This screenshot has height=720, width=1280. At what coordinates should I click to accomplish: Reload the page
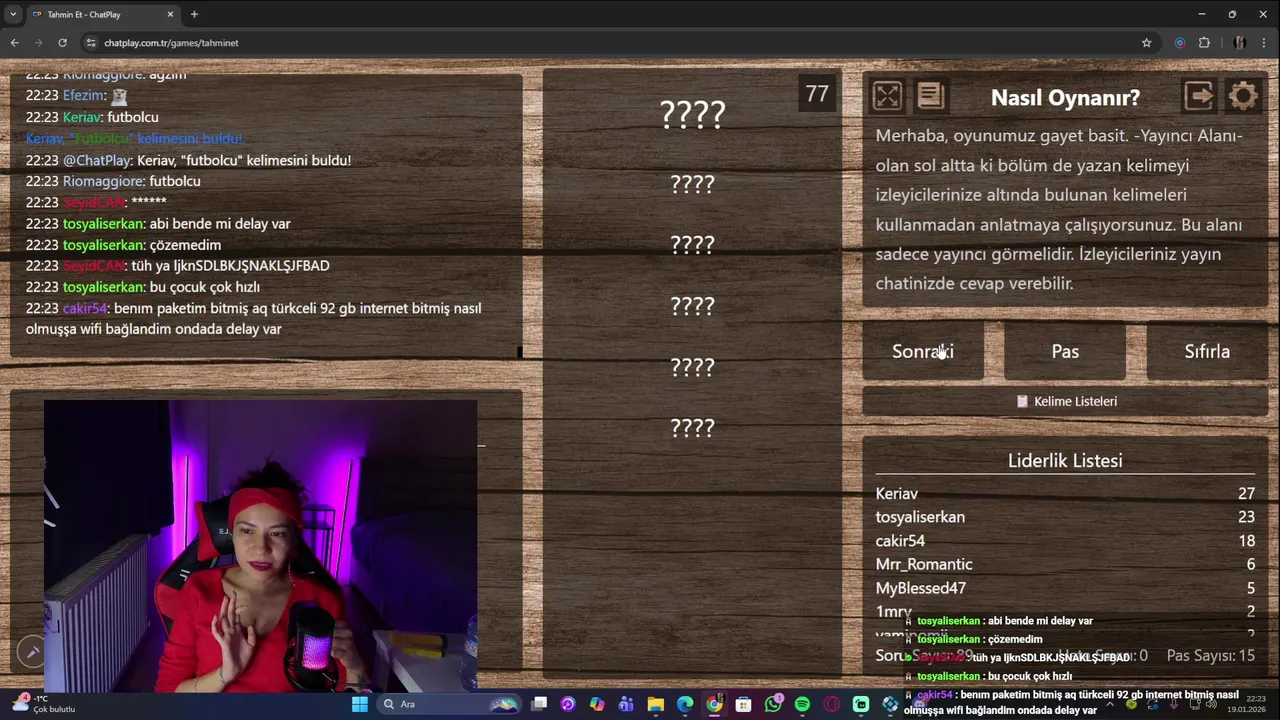(x=62, y=43)
